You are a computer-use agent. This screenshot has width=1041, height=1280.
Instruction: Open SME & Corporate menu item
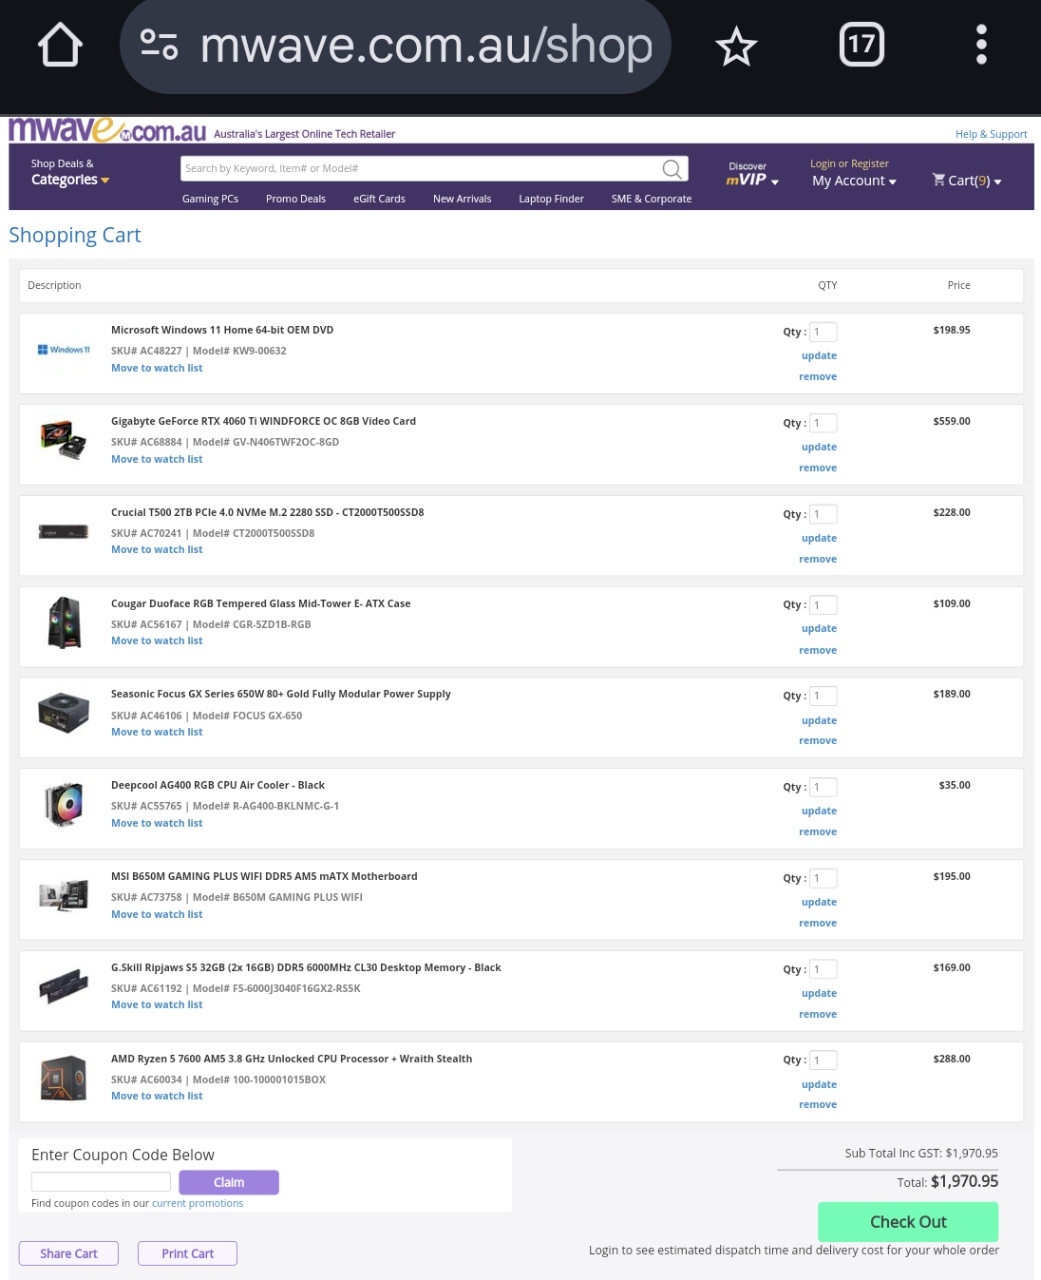click(x=651, y=199)
